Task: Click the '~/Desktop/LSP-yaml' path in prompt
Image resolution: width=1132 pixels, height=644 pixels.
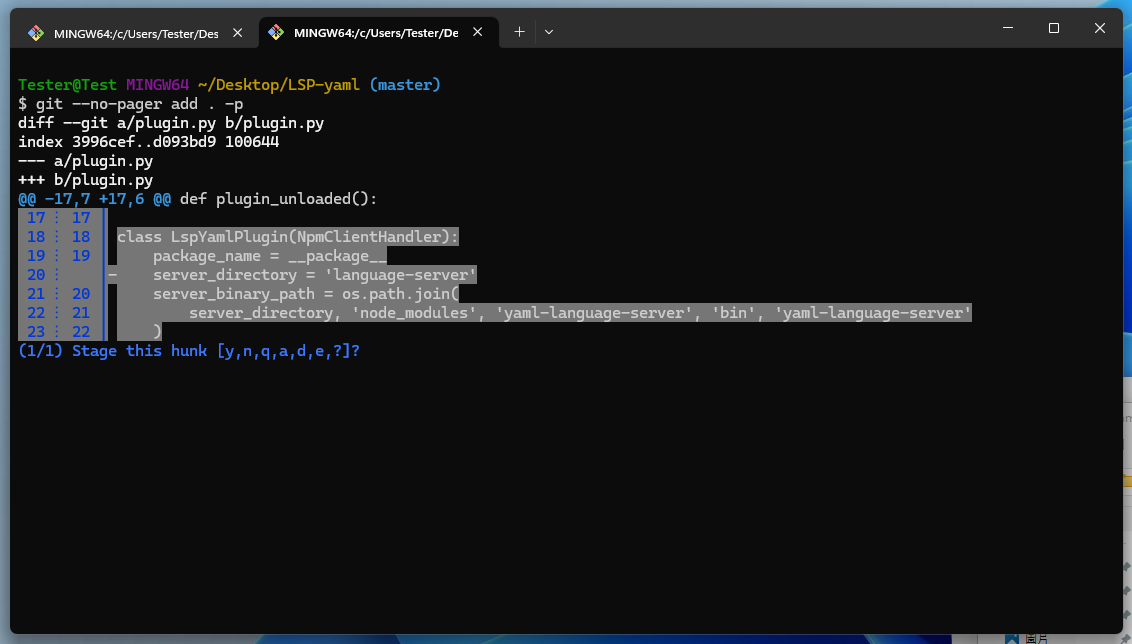Action: [x=279, y=85]
